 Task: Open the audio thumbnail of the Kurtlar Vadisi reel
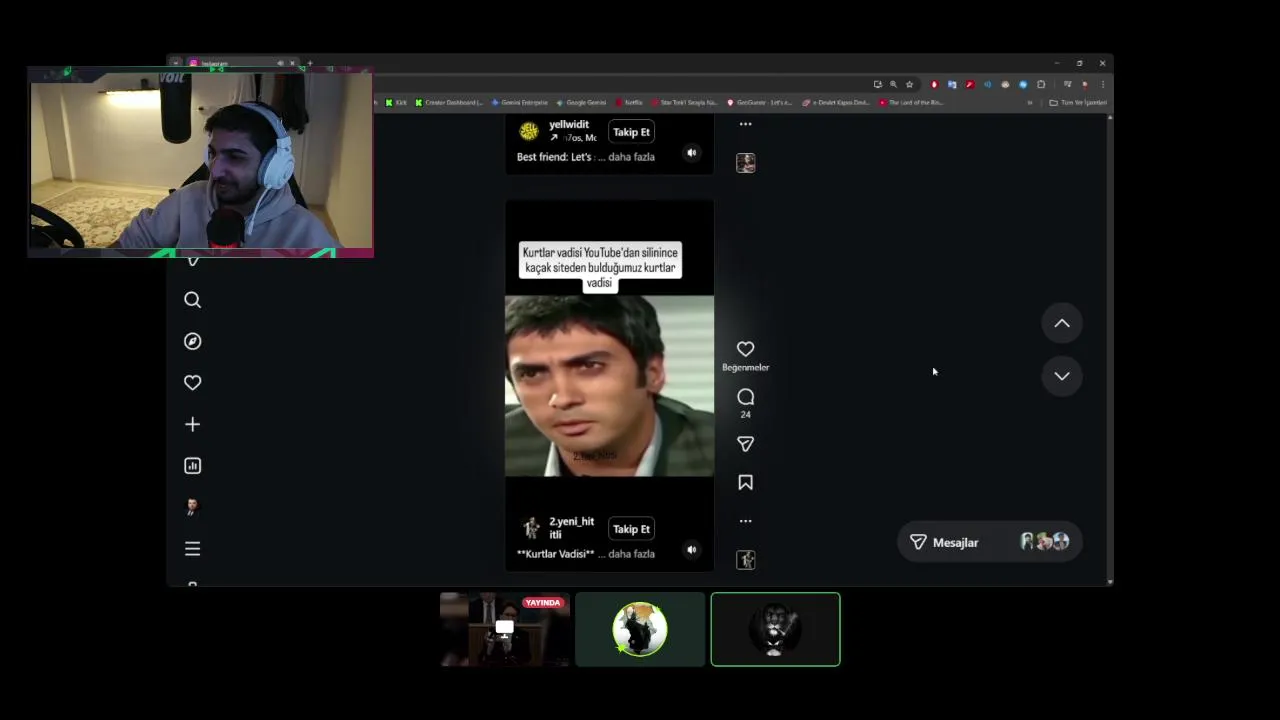(745, 560)
